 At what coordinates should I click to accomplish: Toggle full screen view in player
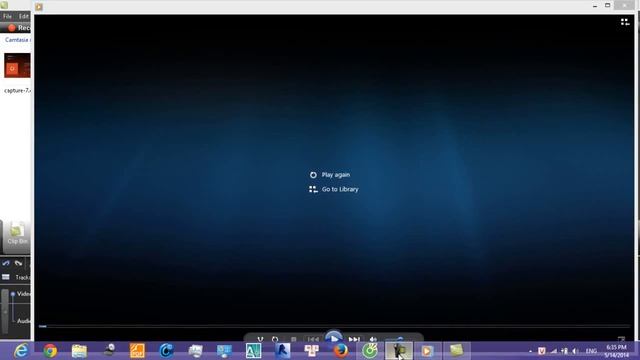621,339
